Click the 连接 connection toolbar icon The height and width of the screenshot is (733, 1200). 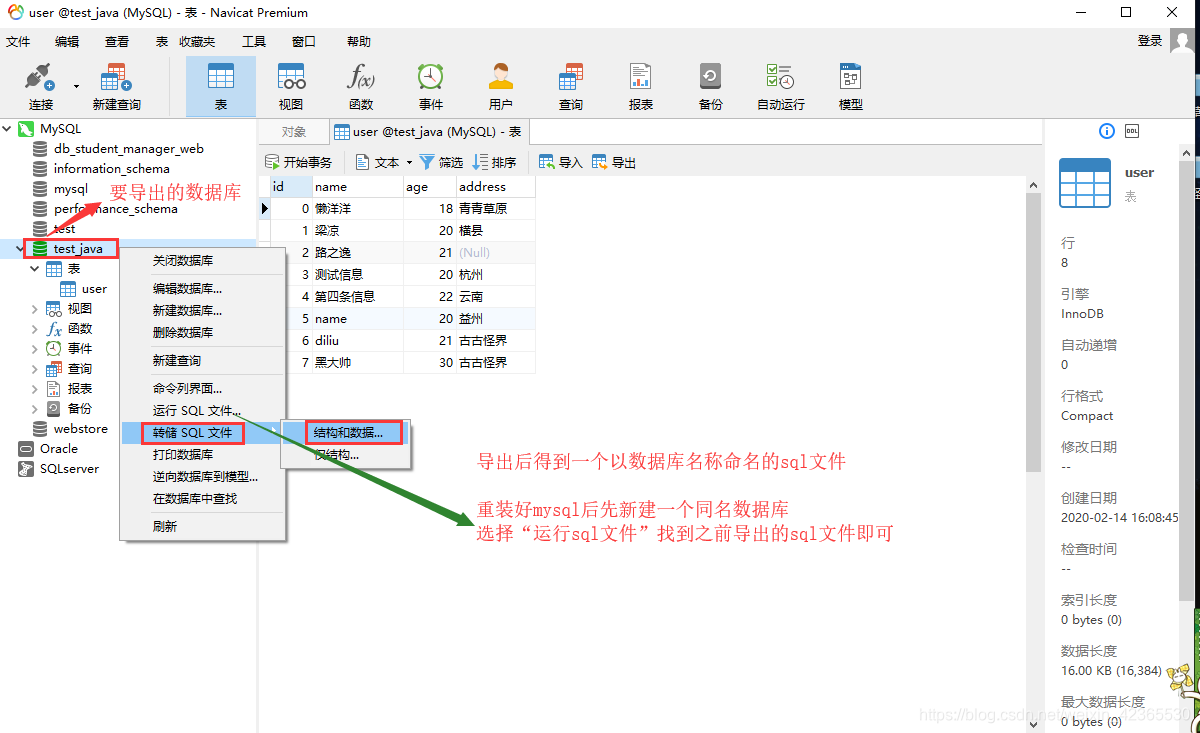(41, 87)
